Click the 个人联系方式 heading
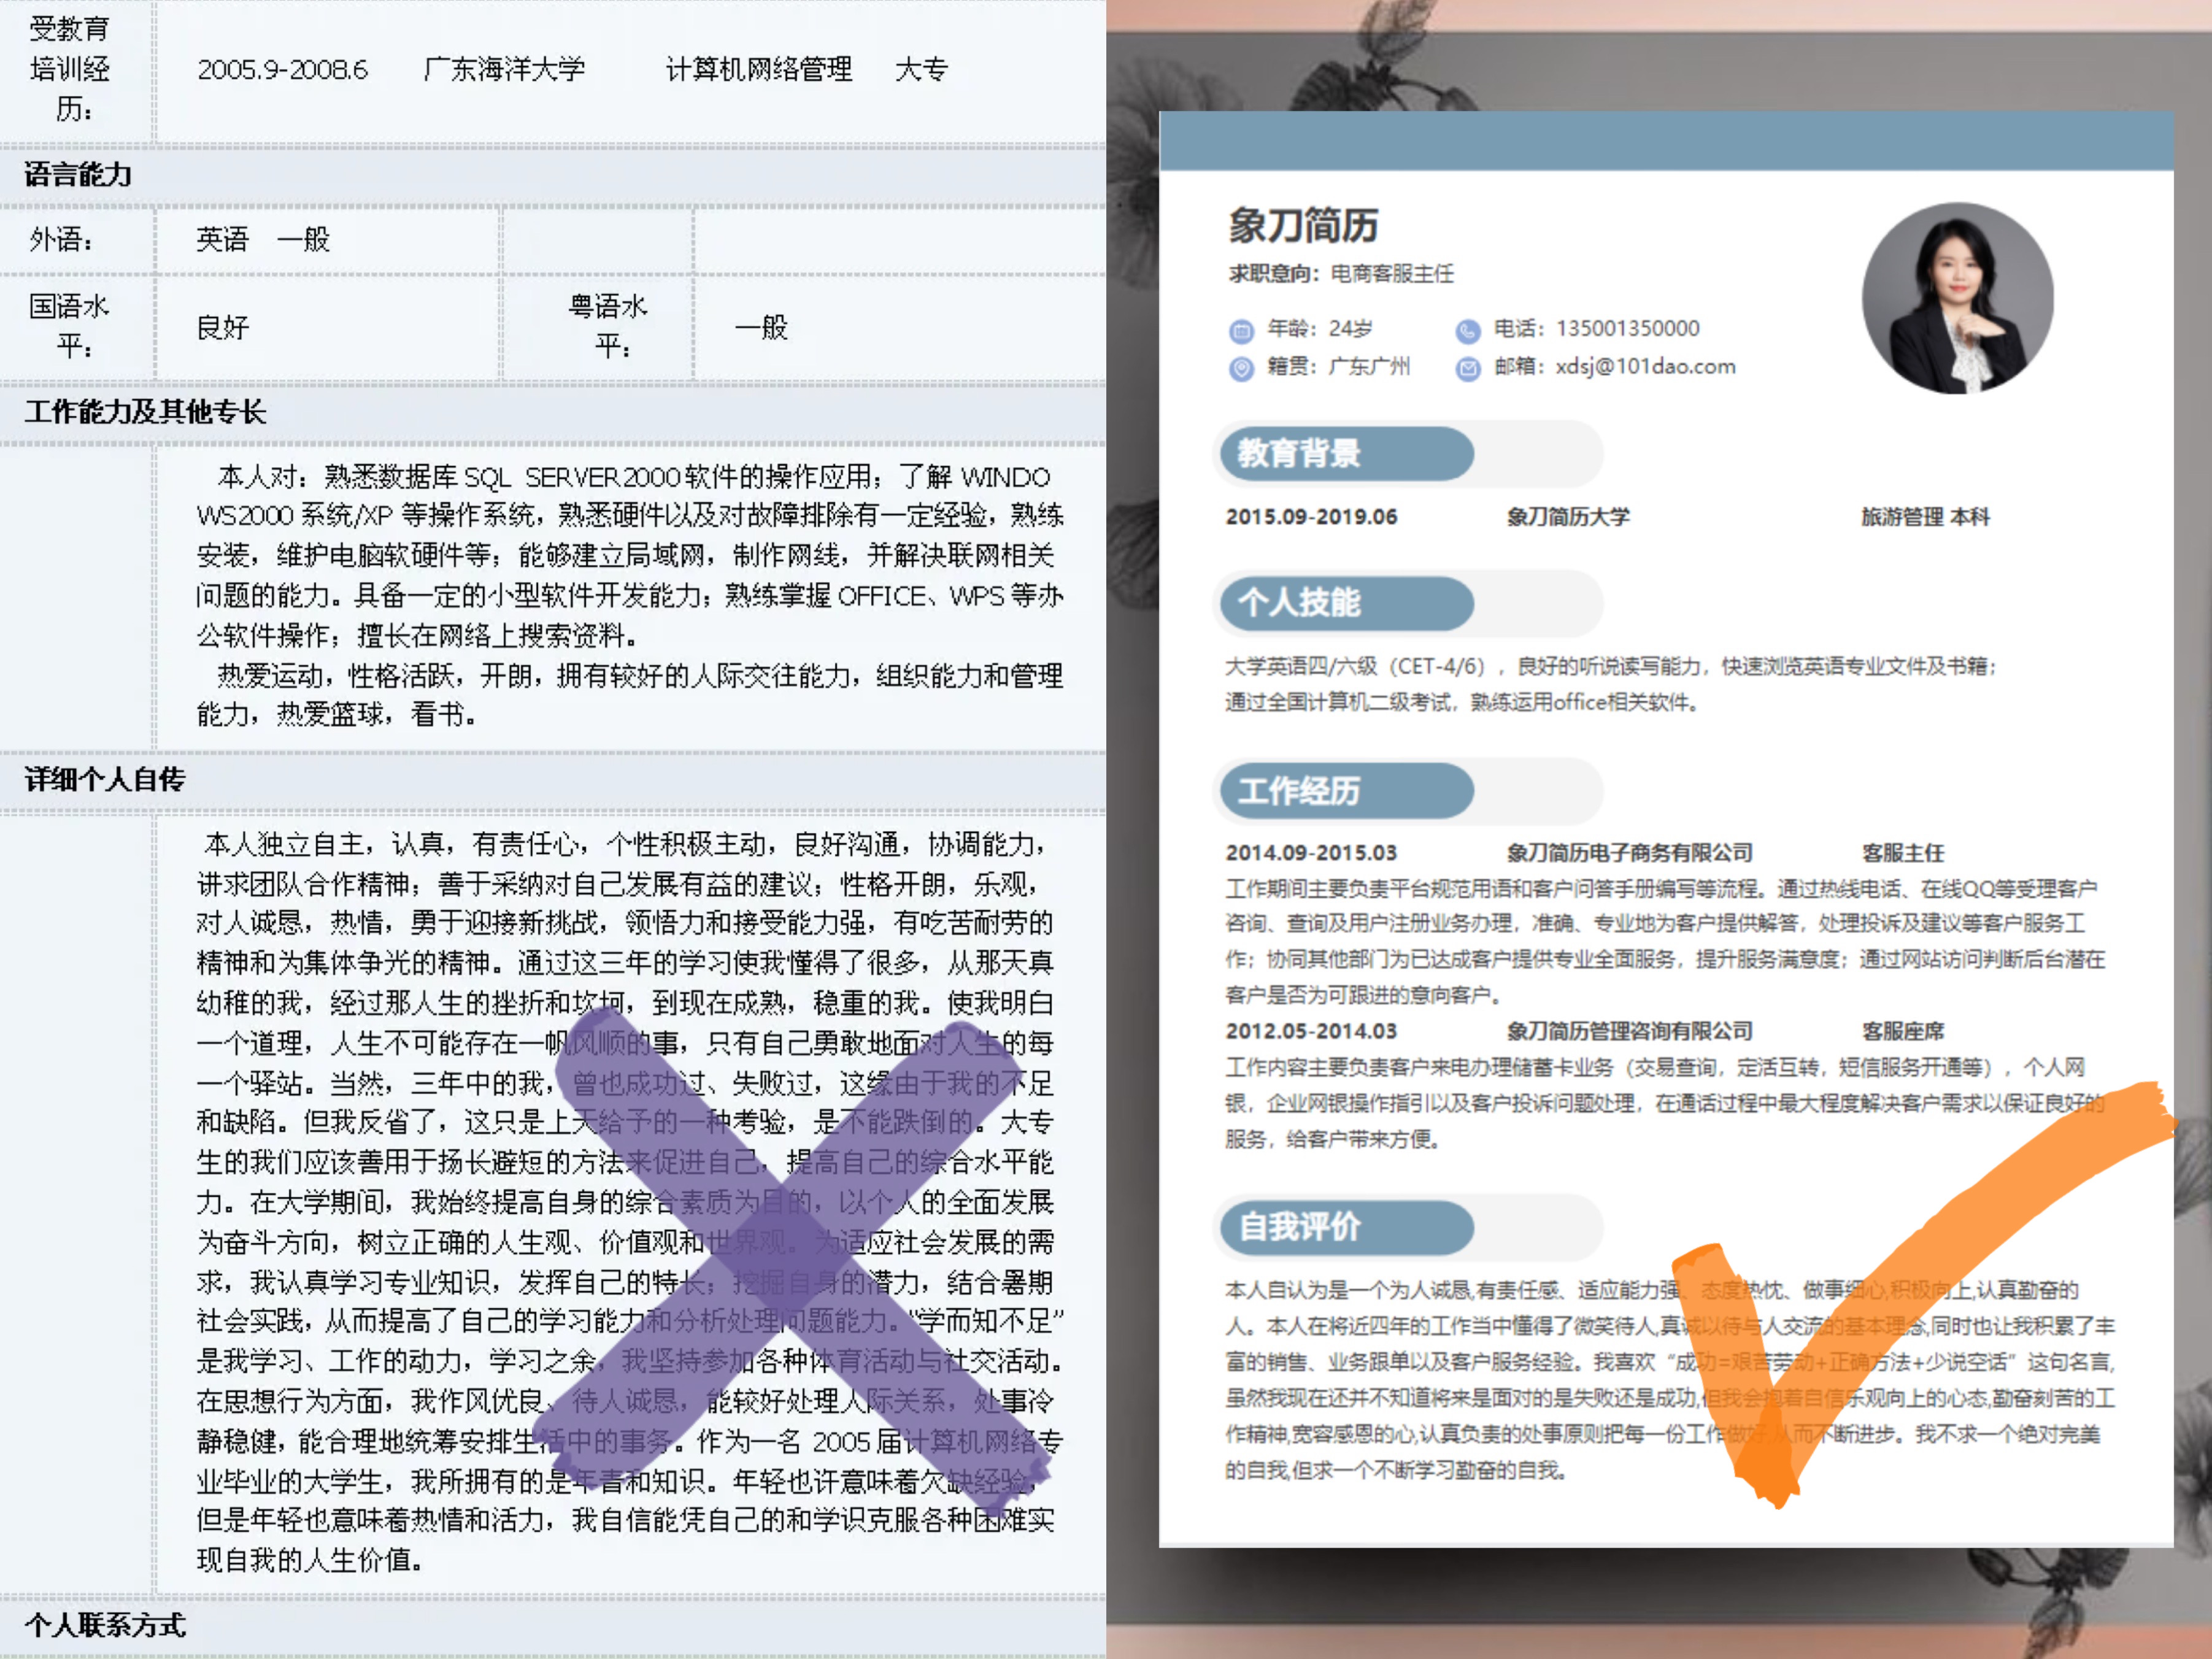 point(105,1625)
